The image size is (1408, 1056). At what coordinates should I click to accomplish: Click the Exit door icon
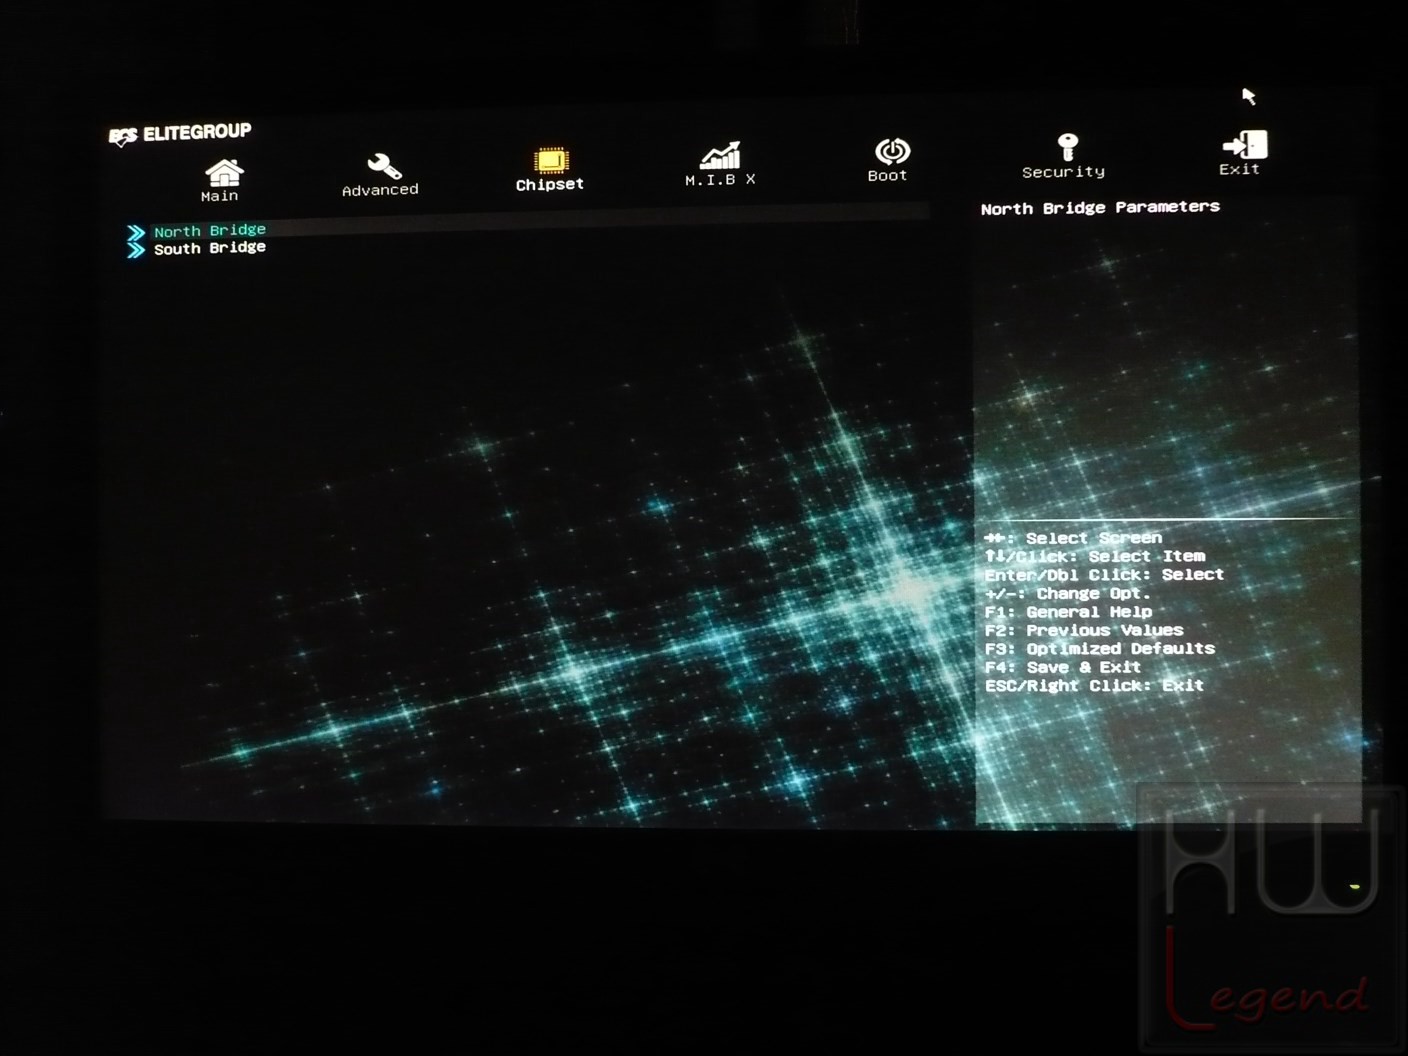1244,144
